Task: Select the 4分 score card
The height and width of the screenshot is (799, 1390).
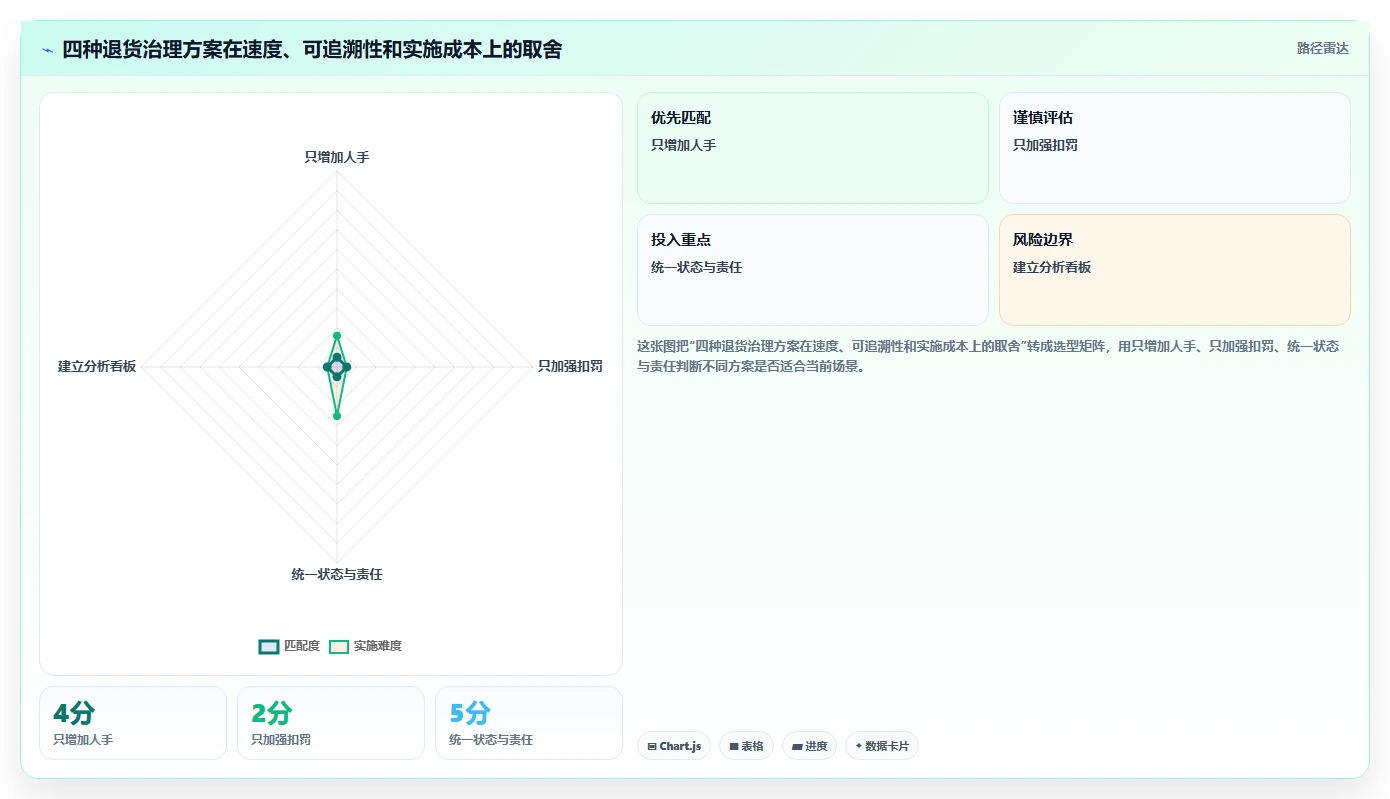Action: (133, 723)
